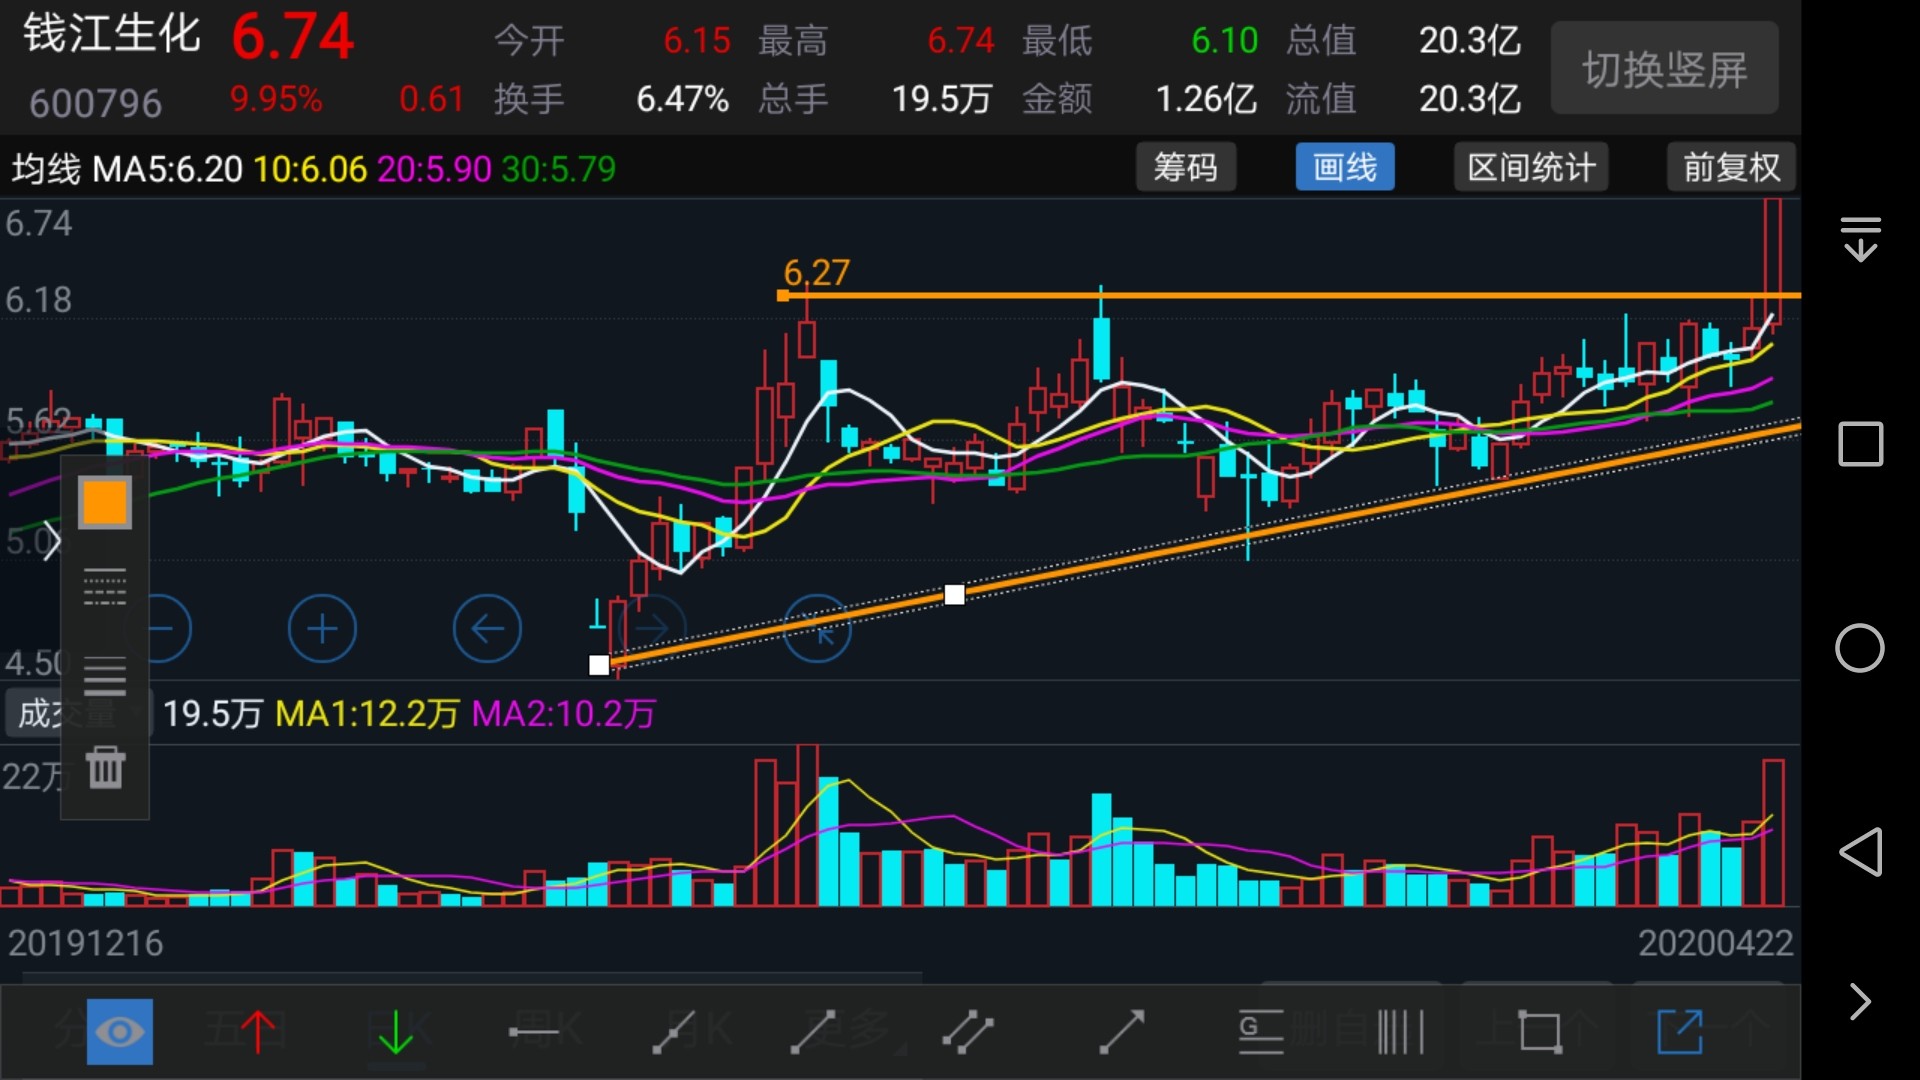Tap the 金额 1.26亿 amount value
The image size is (1920, 1080).
[x=1206, y=99]
